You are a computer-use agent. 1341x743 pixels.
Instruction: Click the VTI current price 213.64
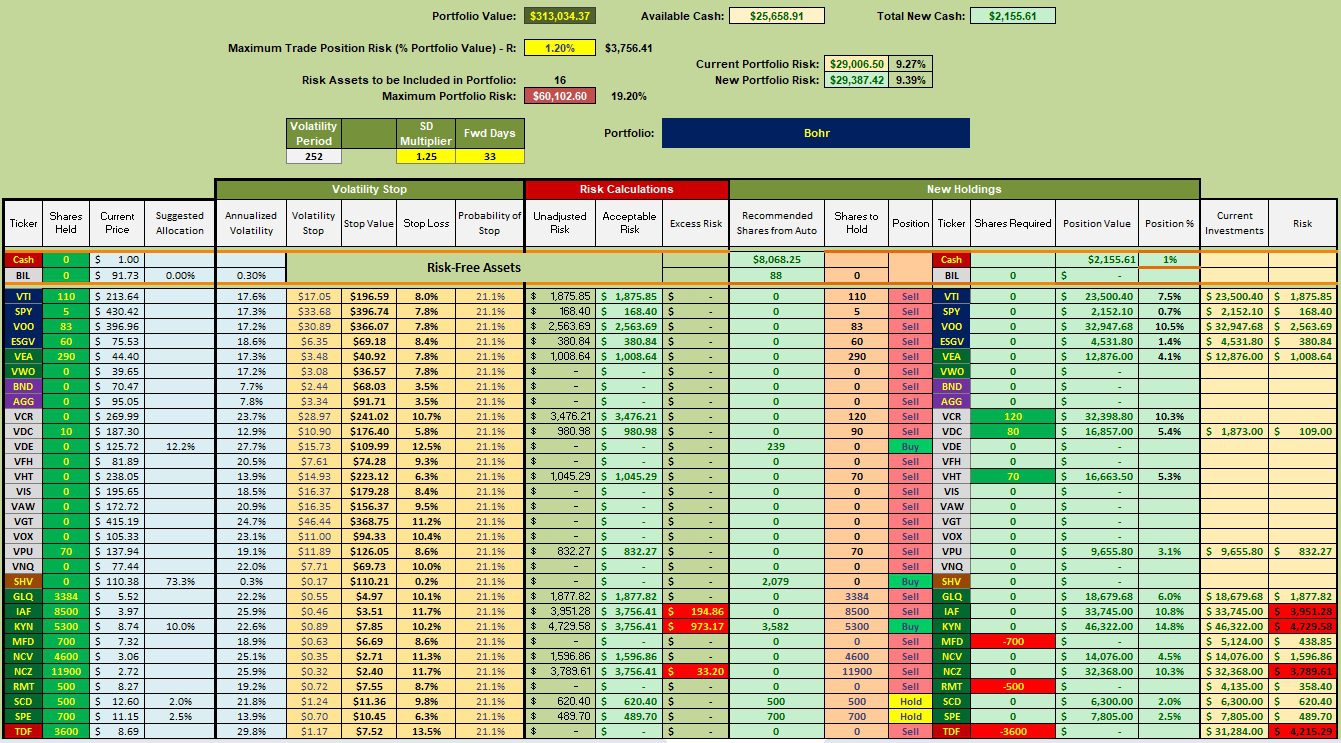(117, 297)
